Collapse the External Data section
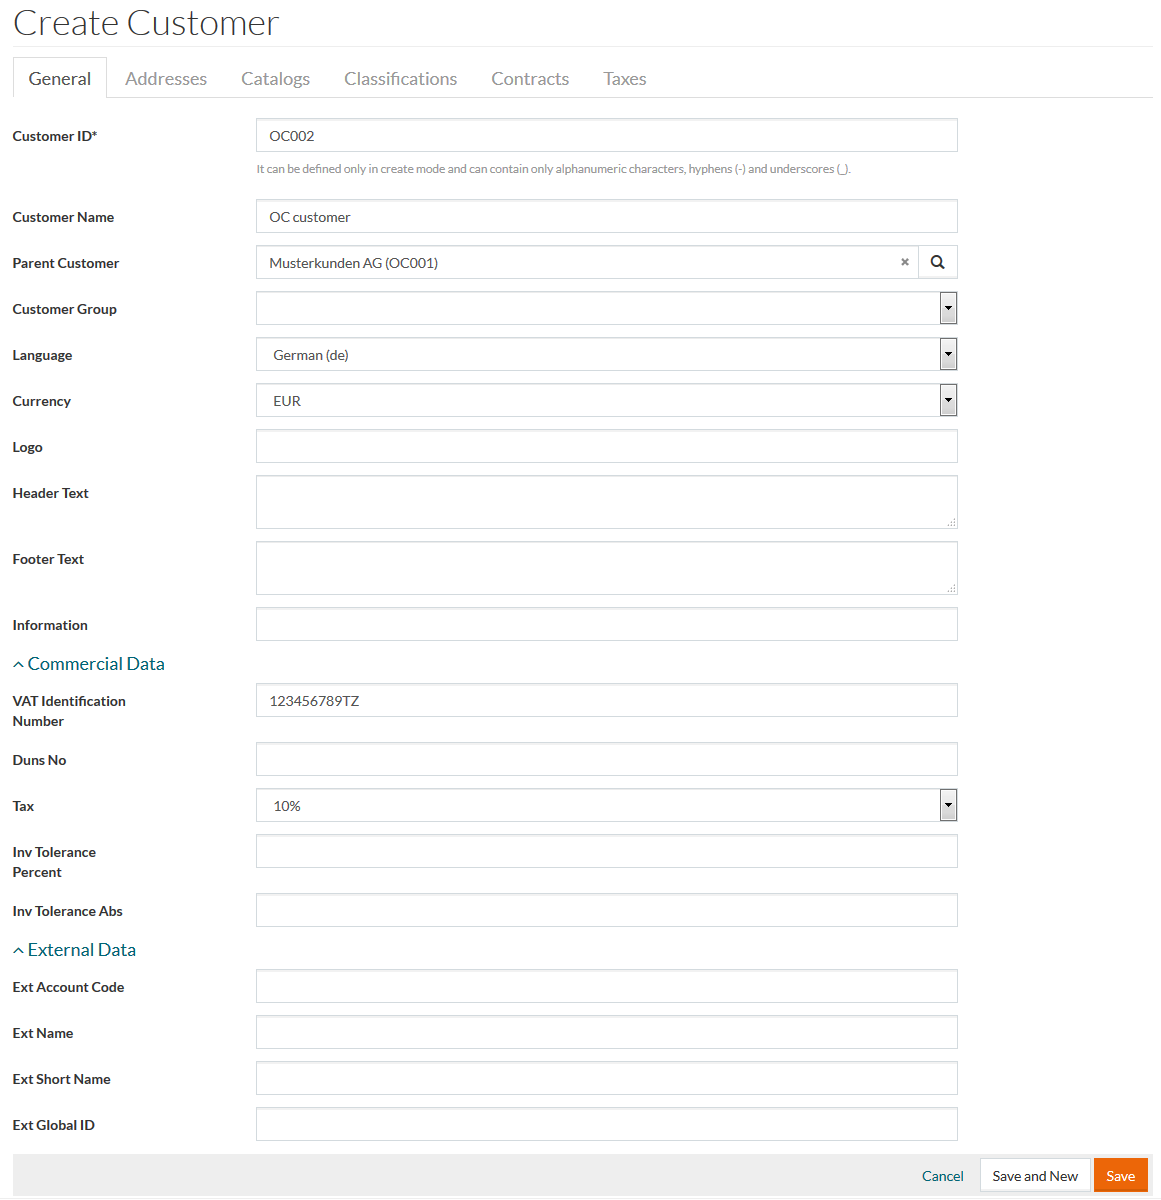This screenshot has height=1200, width=1161. (x=74, y=950)
